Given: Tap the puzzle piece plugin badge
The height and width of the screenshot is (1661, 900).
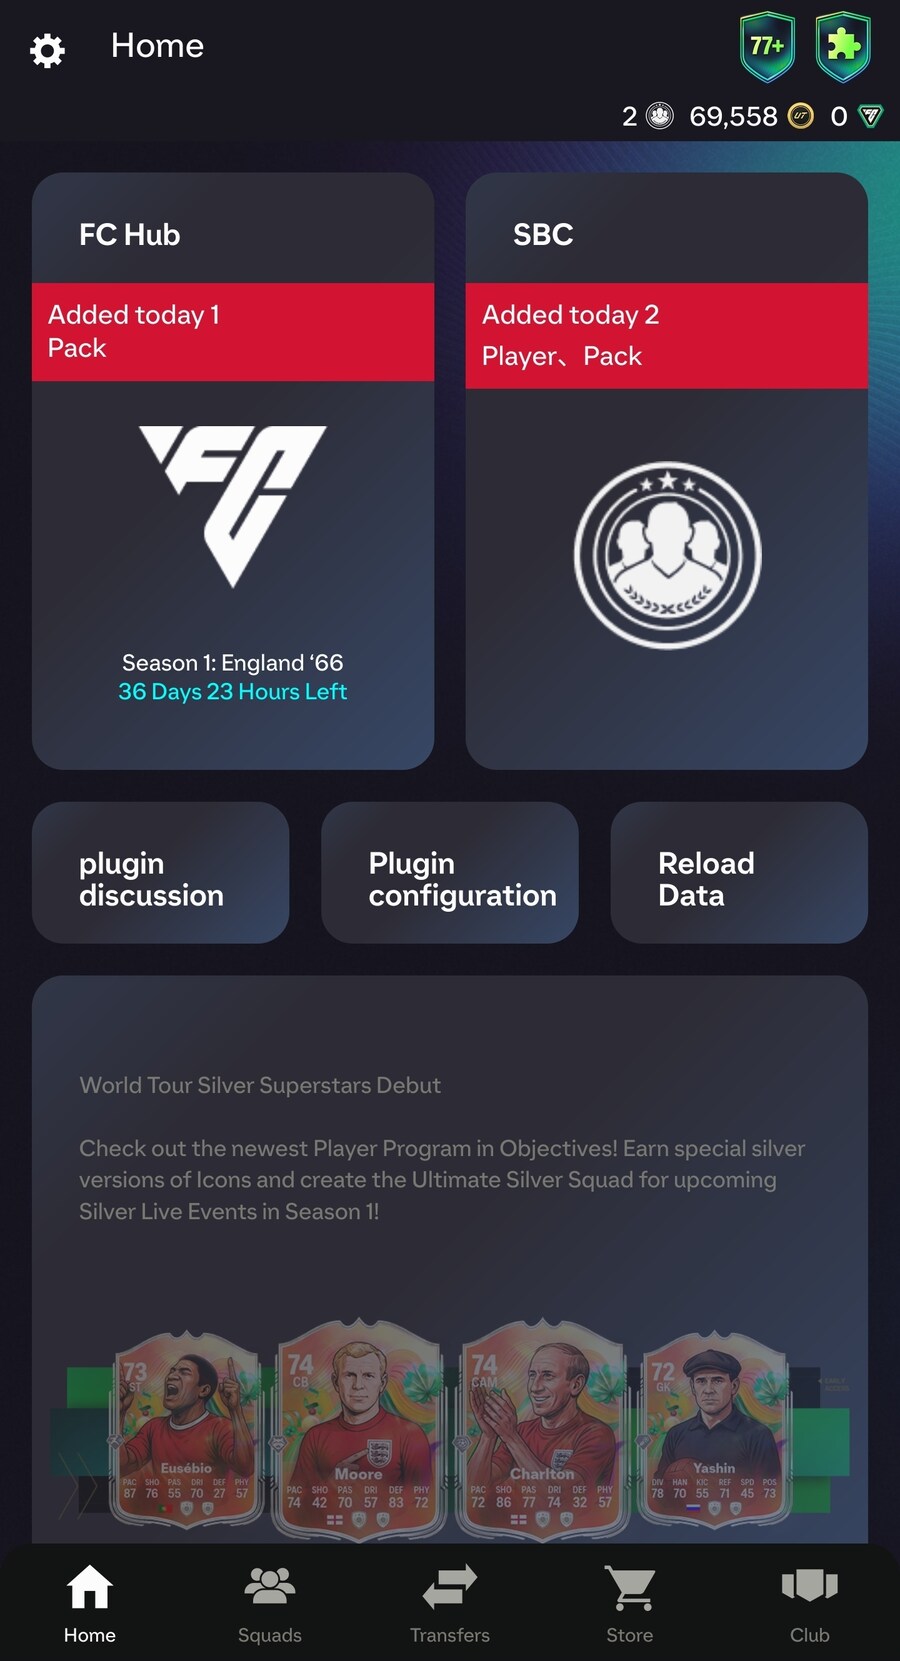Looking at the screenshot, I should pos(843,46).
